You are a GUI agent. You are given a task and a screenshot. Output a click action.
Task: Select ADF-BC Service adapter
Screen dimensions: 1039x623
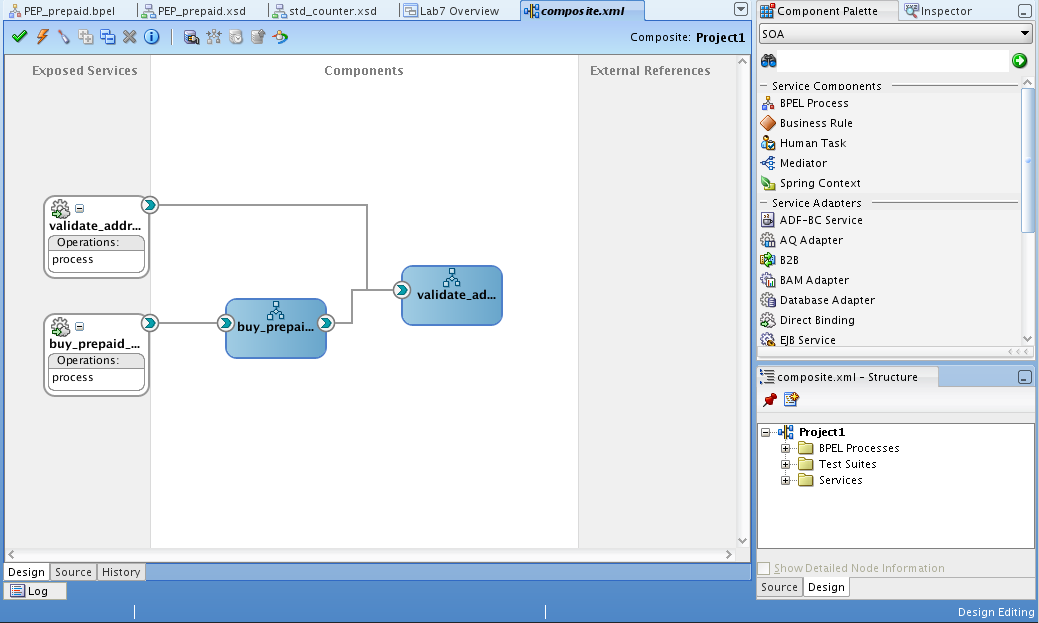(x=821, y=220)
